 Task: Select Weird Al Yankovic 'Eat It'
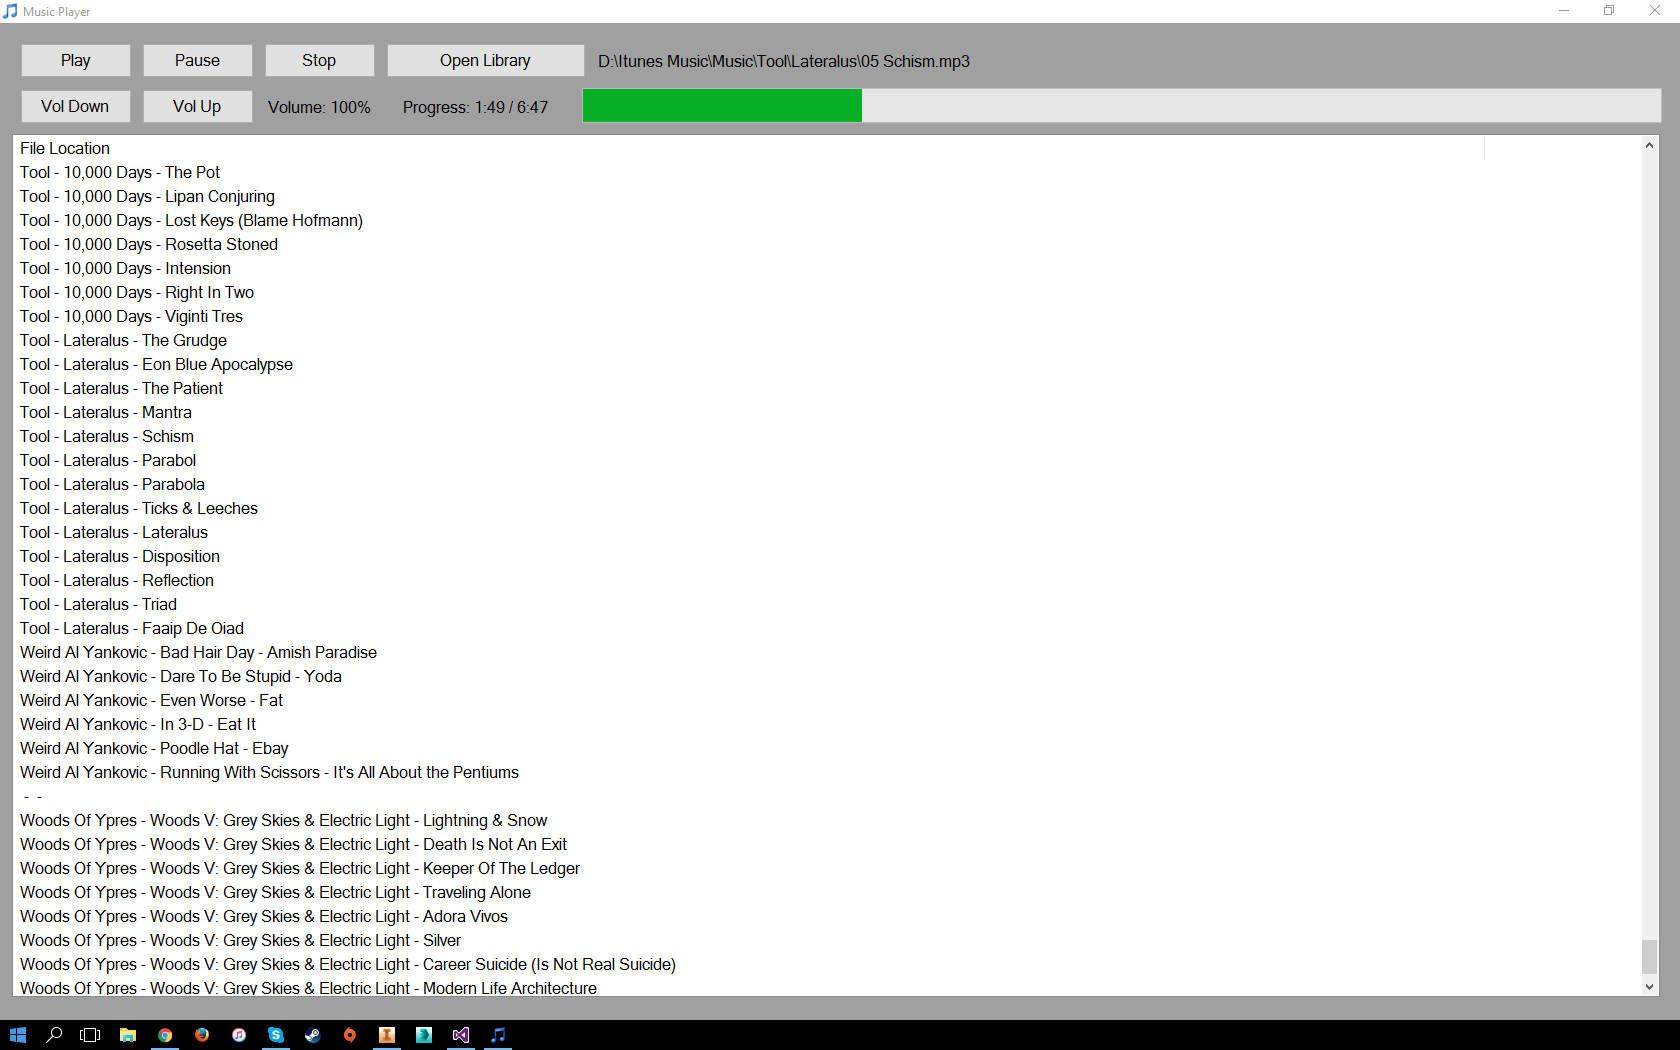coord(138,724)
